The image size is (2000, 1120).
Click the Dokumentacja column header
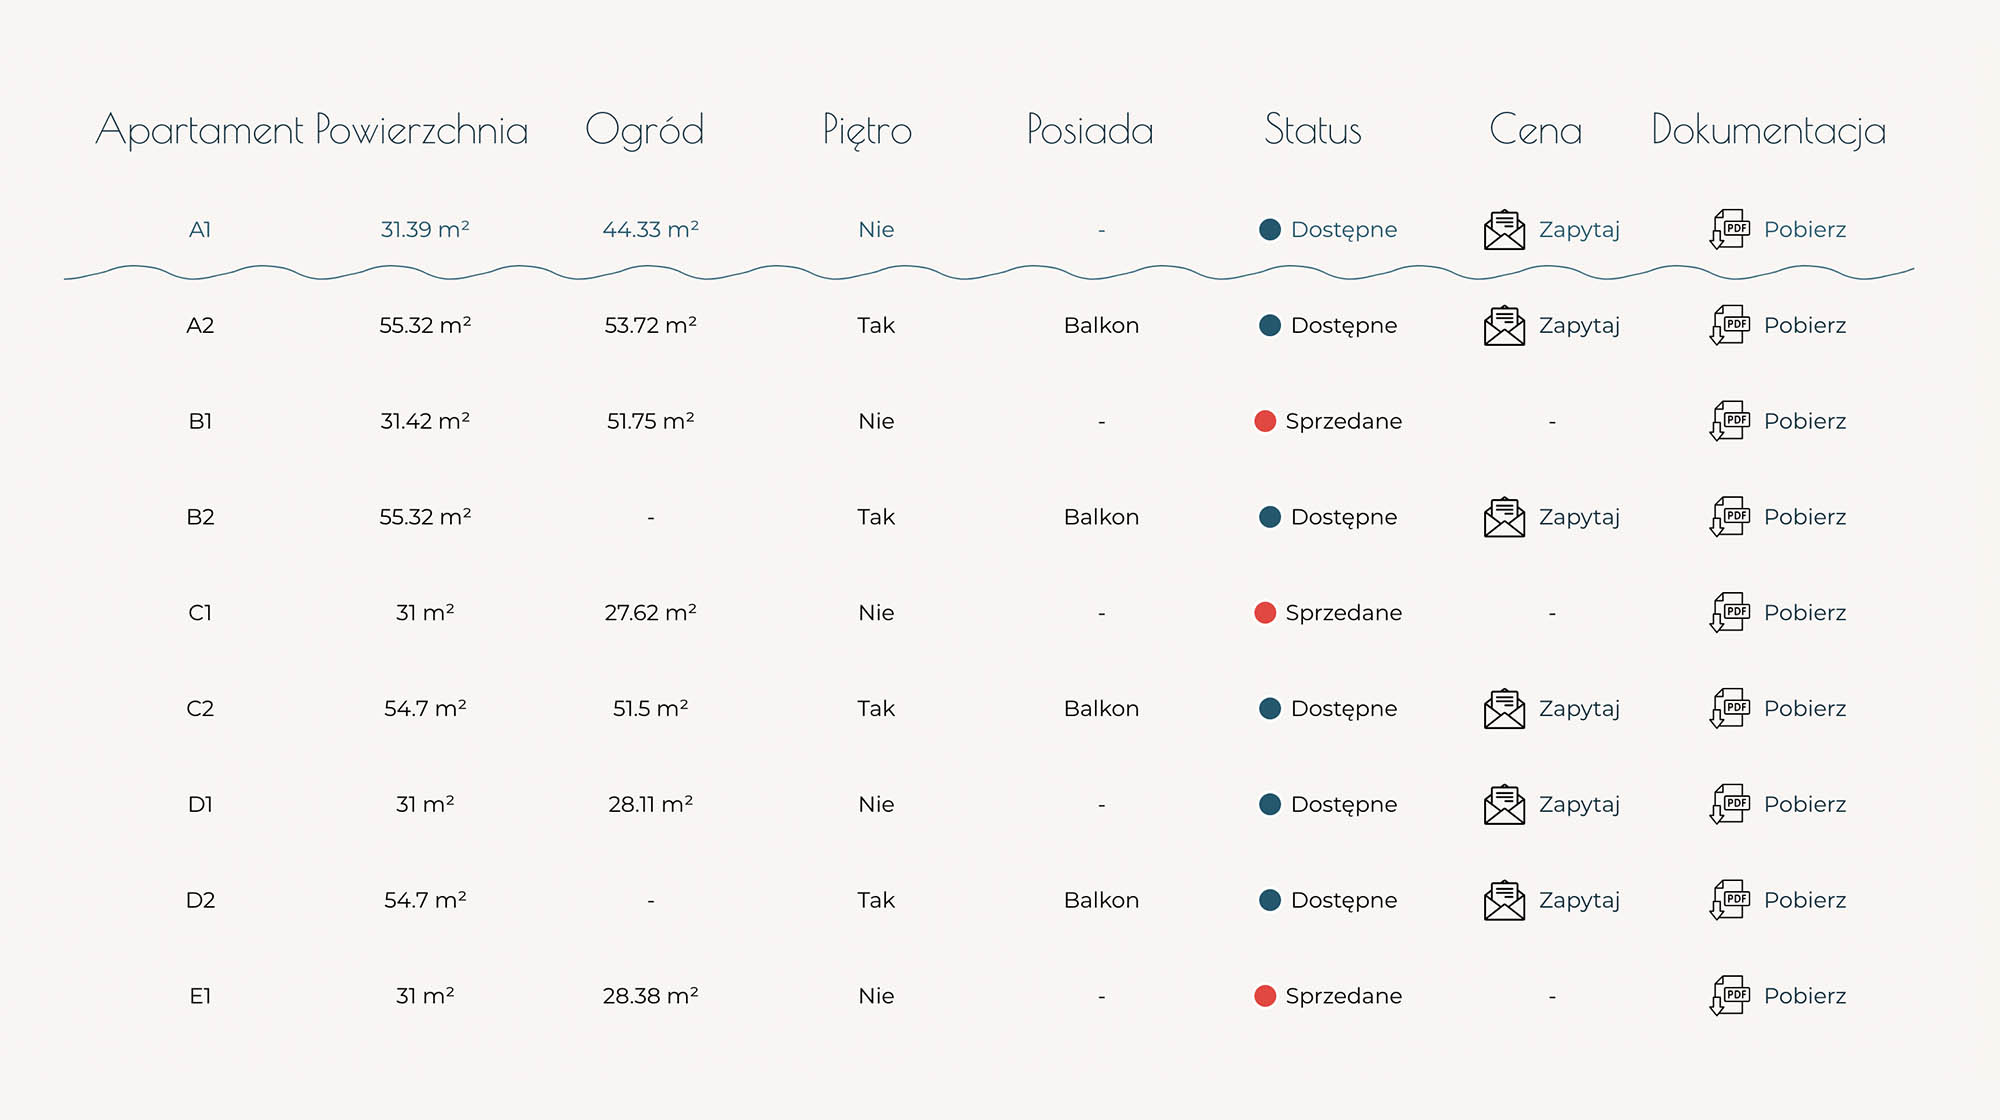(x=1769, y=131)
